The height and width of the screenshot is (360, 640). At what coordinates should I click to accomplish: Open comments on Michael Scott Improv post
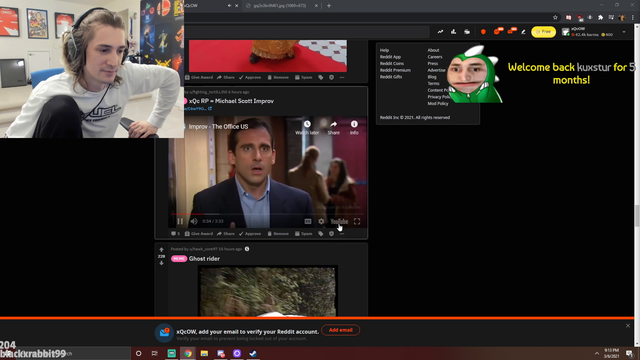coord(175,233)
